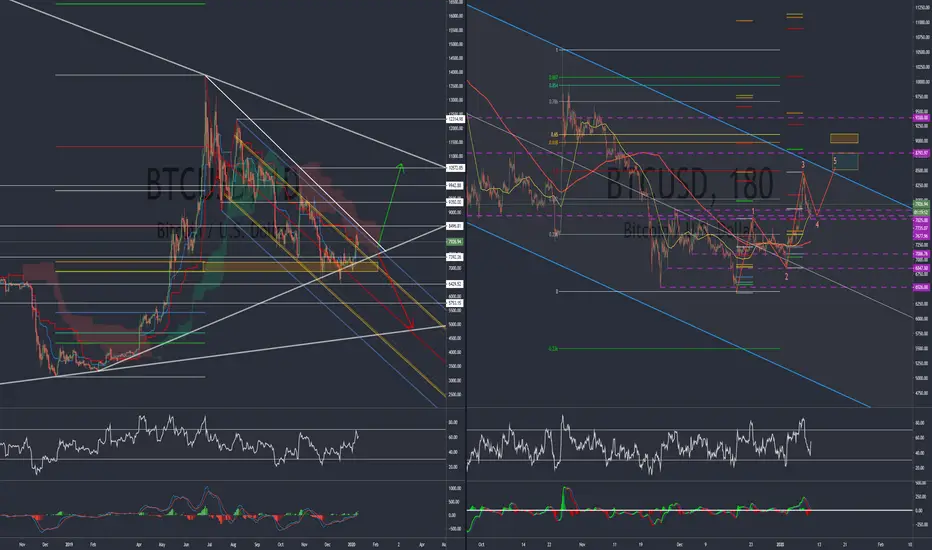
Task: Click Elliott wave label 3 on right chart
Action: (x=803, y=165)
